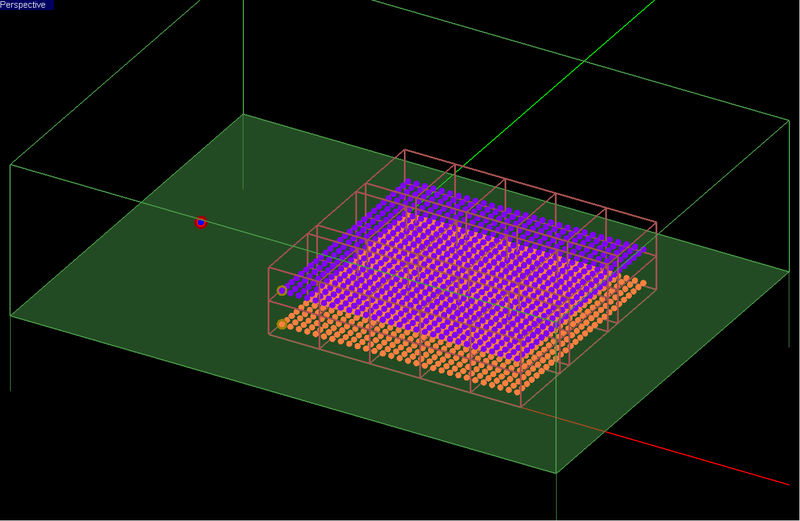The height and width of the screenshot is (521, 800).
Task: Click the rightmost point of the orange grid
Action: tap(642, 279)
